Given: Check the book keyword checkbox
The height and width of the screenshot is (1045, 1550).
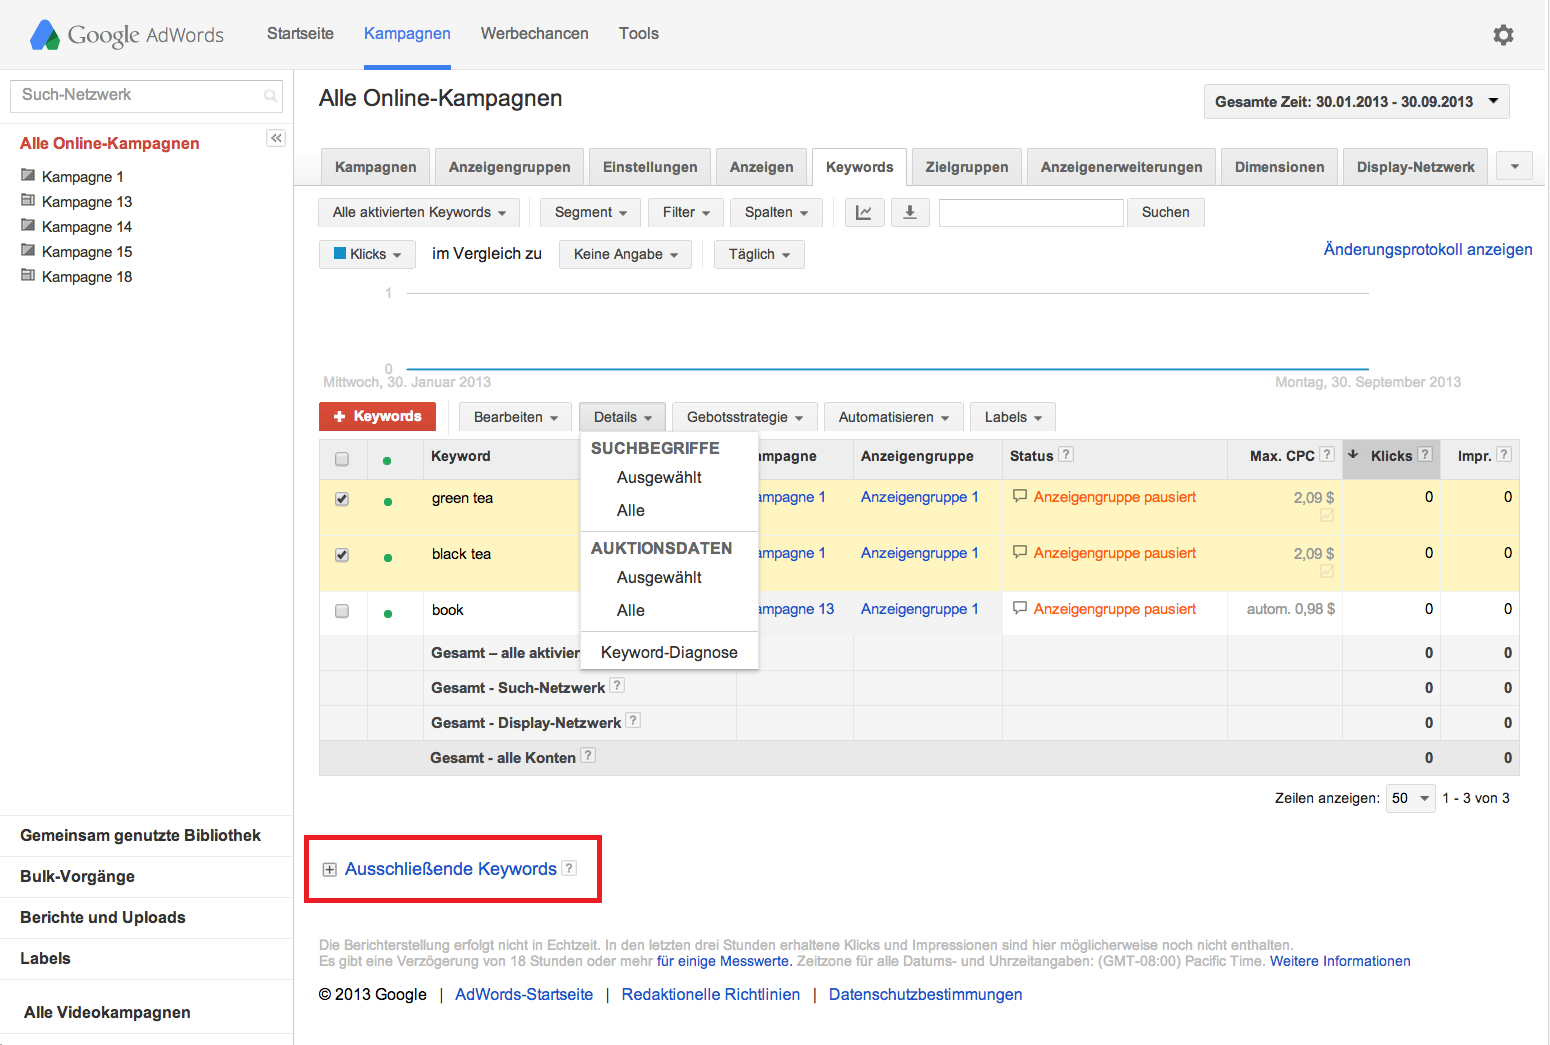Looking at the screenshot, I should [342, 611].
